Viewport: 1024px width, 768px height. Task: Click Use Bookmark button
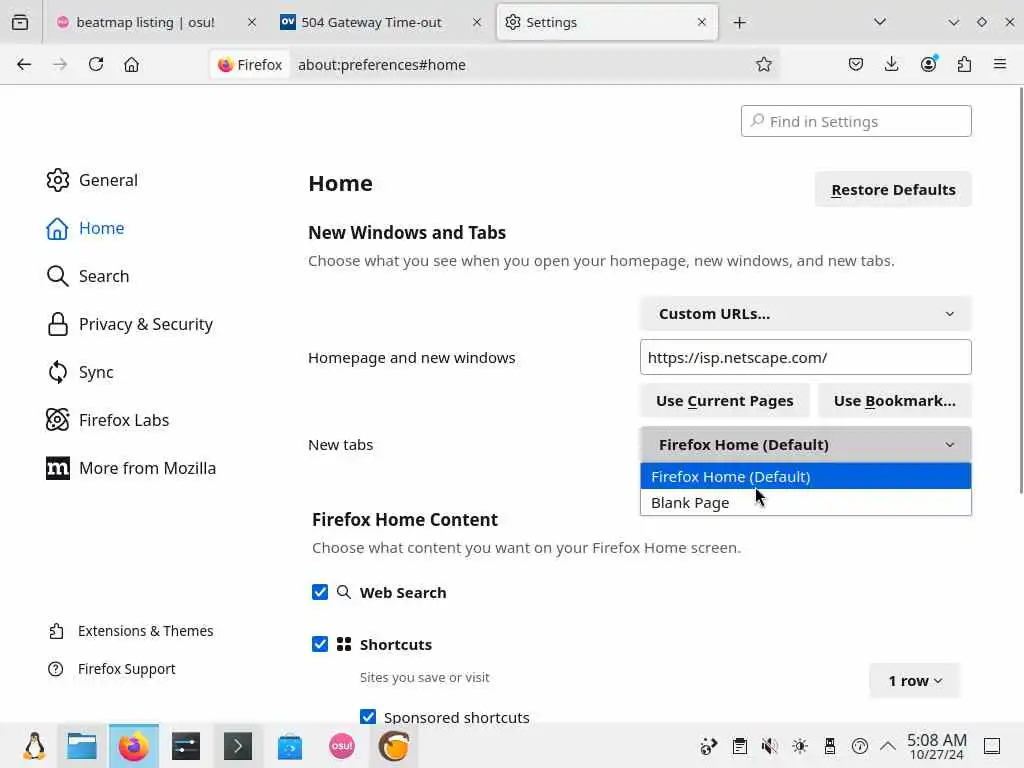[894, 400]
